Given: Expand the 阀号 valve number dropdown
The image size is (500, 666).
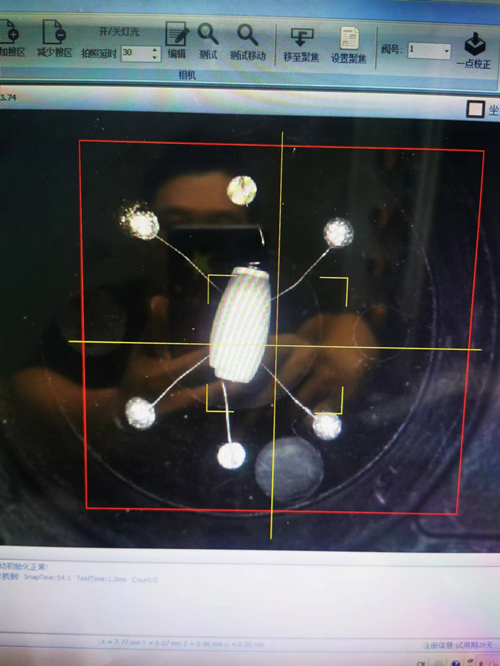Looking at the screenshot, I should [446, 51].
